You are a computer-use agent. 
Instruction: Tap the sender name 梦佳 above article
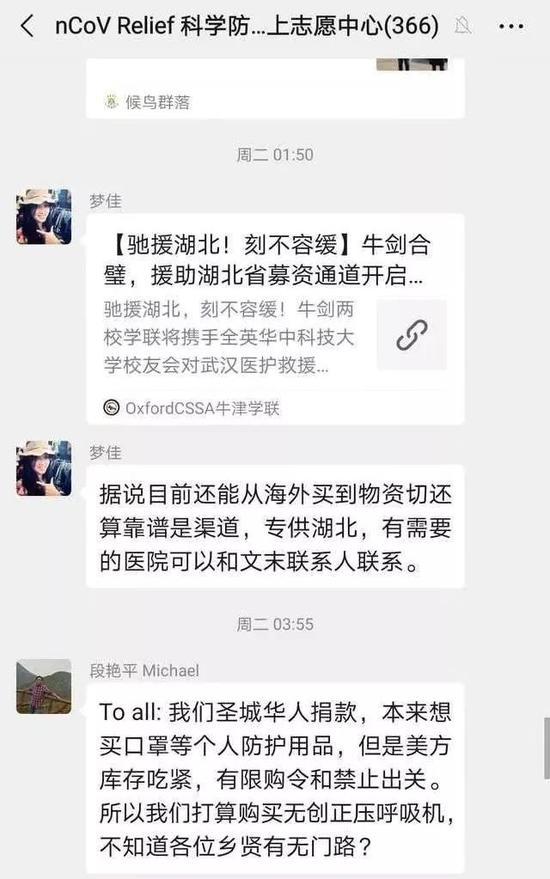click(x=105, y=201)
